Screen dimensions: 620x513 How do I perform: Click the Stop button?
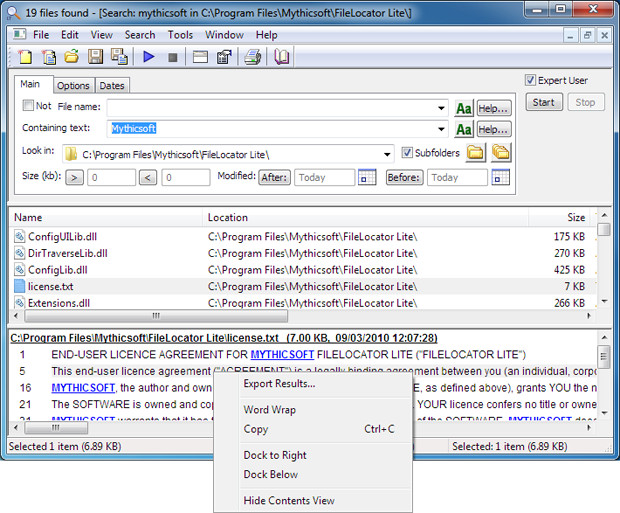point(586,102)
